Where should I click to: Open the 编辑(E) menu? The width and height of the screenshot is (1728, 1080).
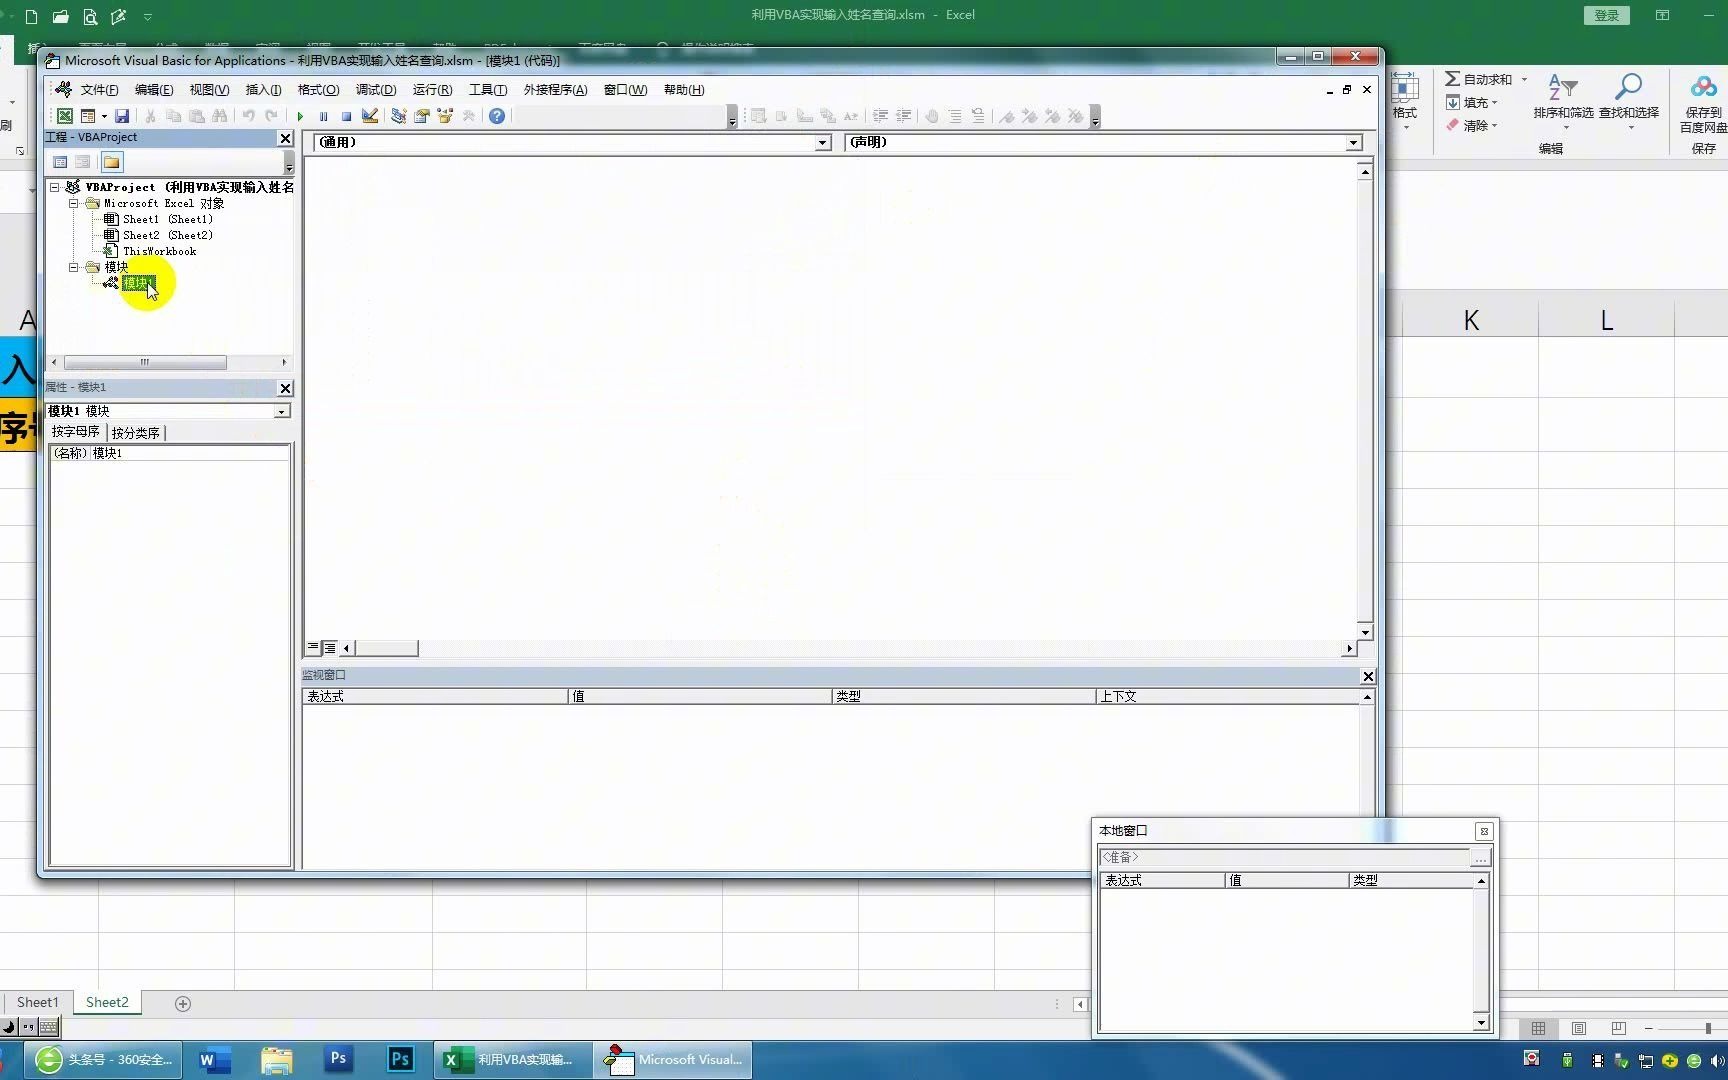click(x=154, y=90)
